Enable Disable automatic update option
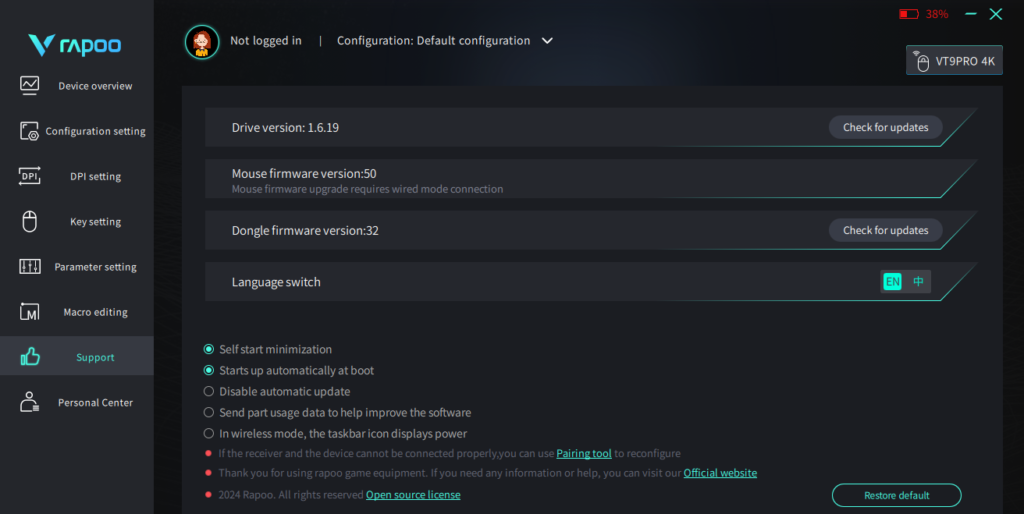 pos(209,391)
